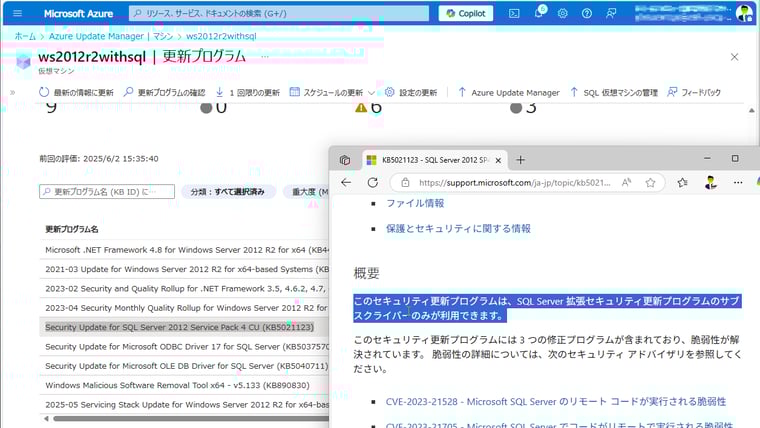
Task: Open the 分類 : すべて選択済み filter
Action: click(x=227, y=192)
